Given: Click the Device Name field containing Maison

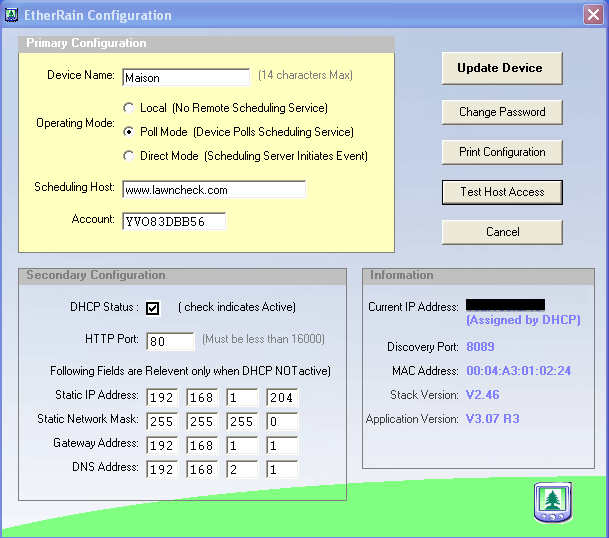Looking at the screenshot, I should pos(186,77).
